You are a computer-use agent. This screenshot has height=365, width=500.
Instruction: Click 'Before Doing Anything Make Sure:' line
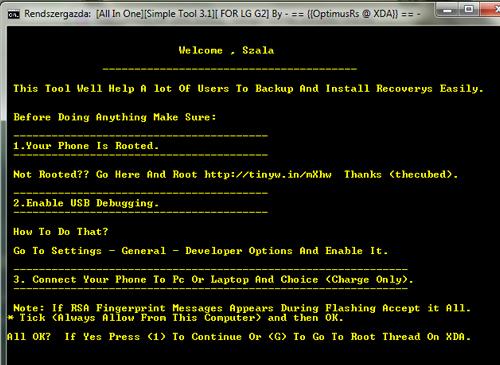point(115,117)
